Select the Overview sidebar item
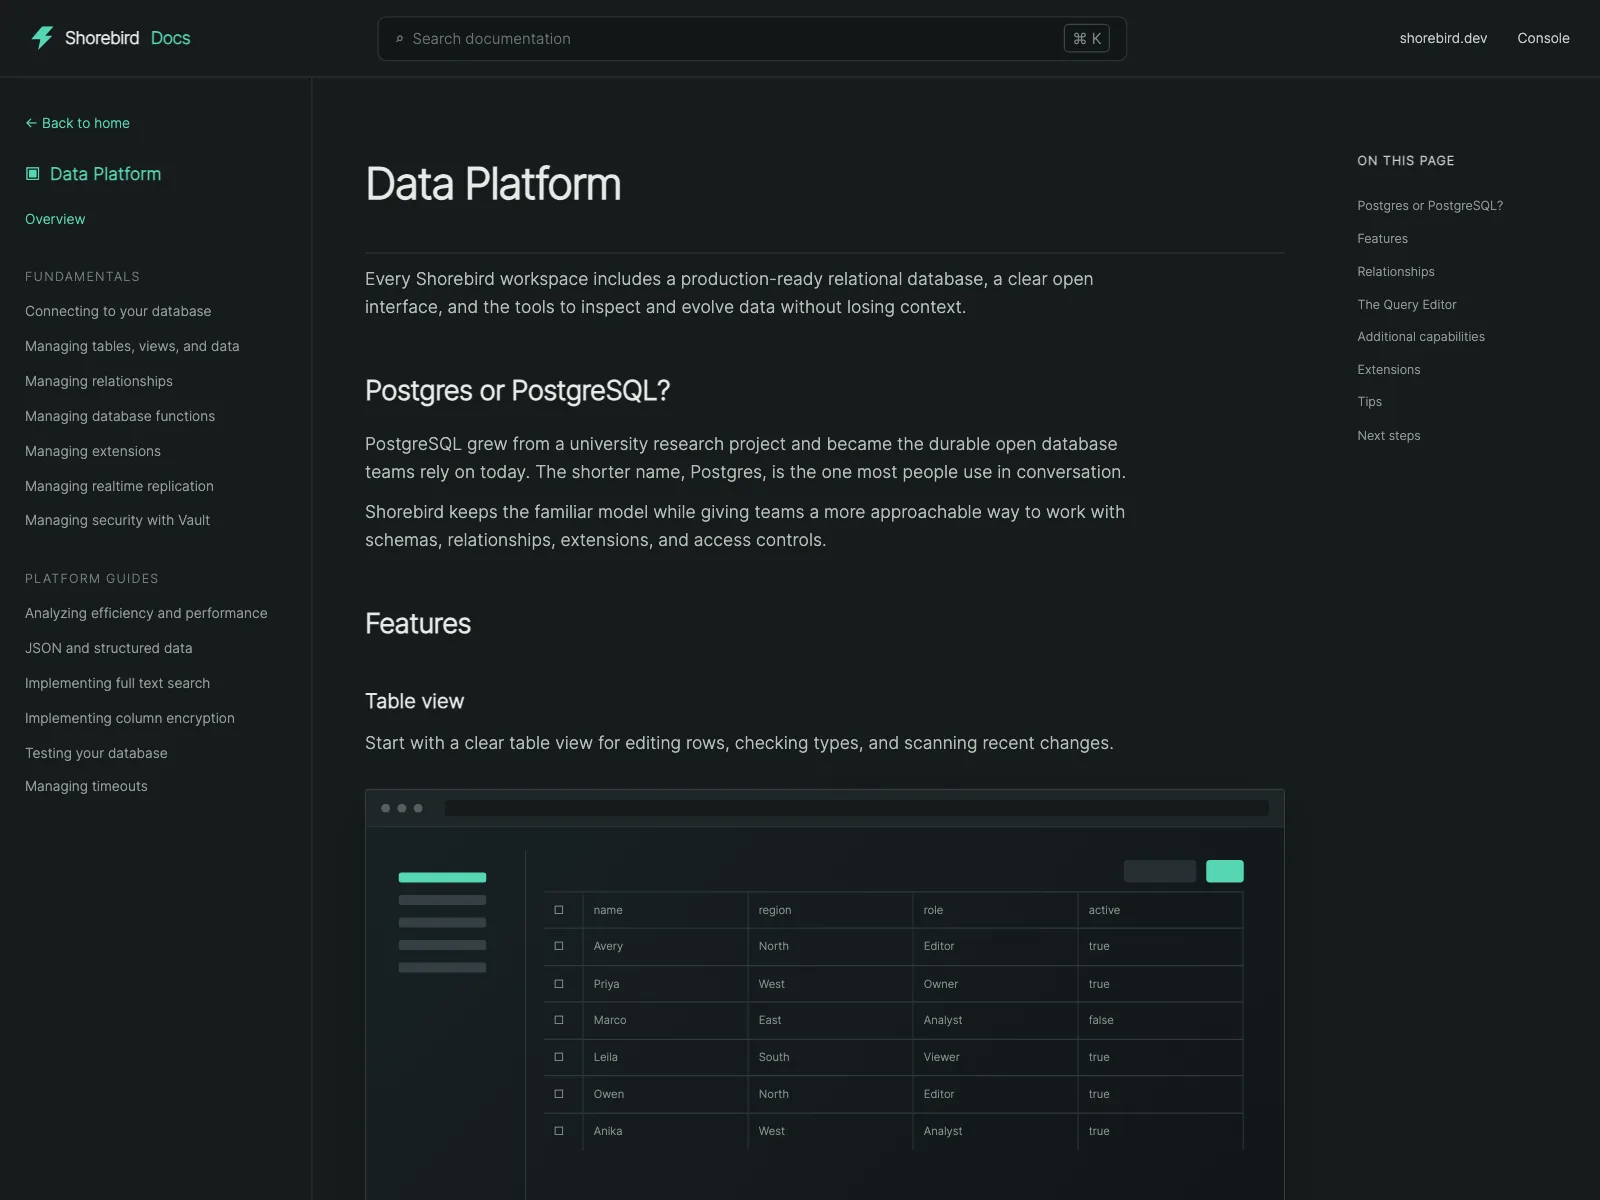Viewport: 1600px width, 1200px height. point(55,219)
